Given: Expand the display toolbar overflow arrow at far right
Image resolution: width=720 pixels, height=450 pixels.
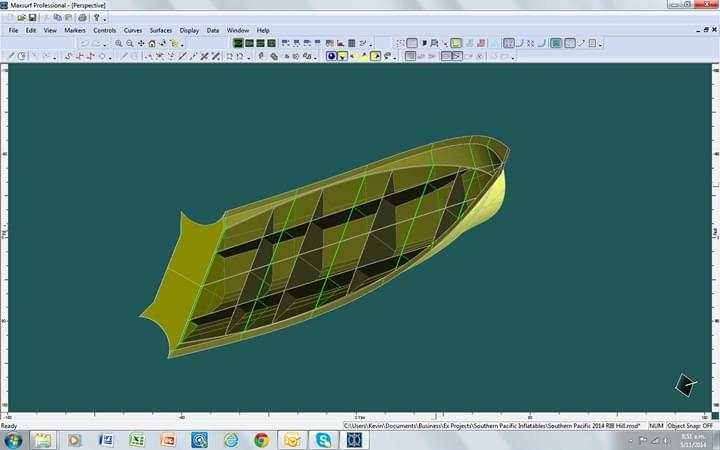Looking at the screenshot, I should coord(600,45).
